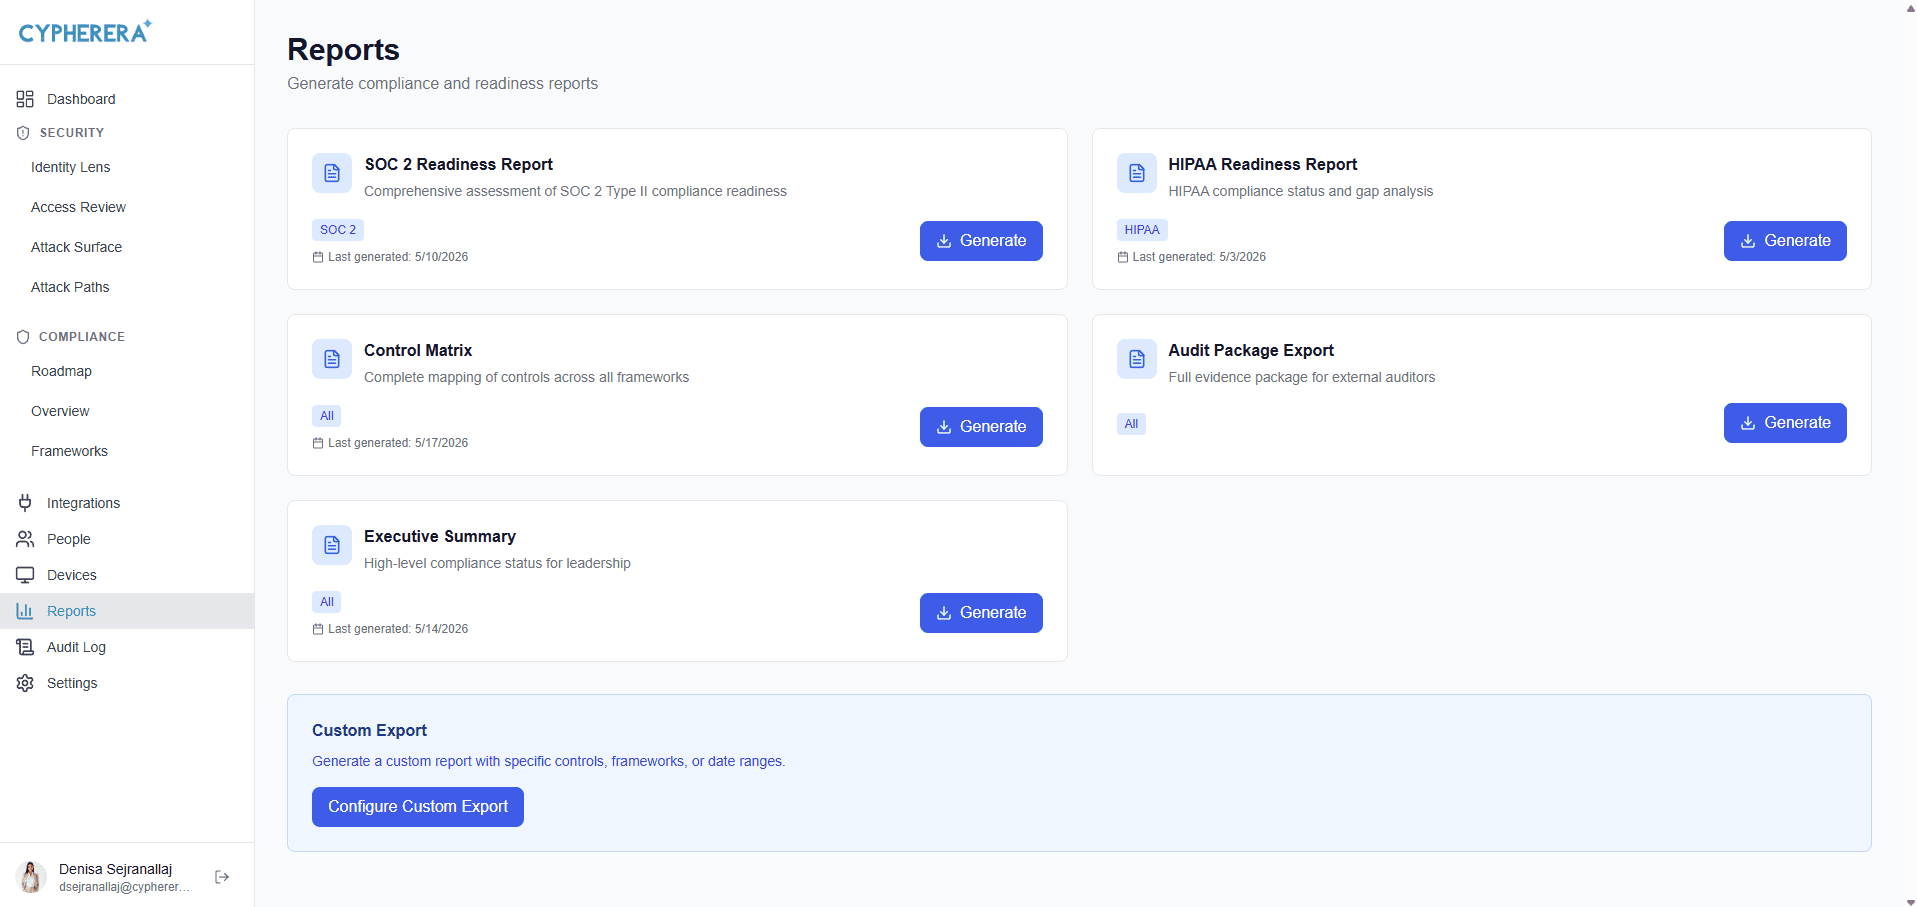Click the All tag on Audit Package Export
The image size is (1917, 907).
click(1131, 424)
